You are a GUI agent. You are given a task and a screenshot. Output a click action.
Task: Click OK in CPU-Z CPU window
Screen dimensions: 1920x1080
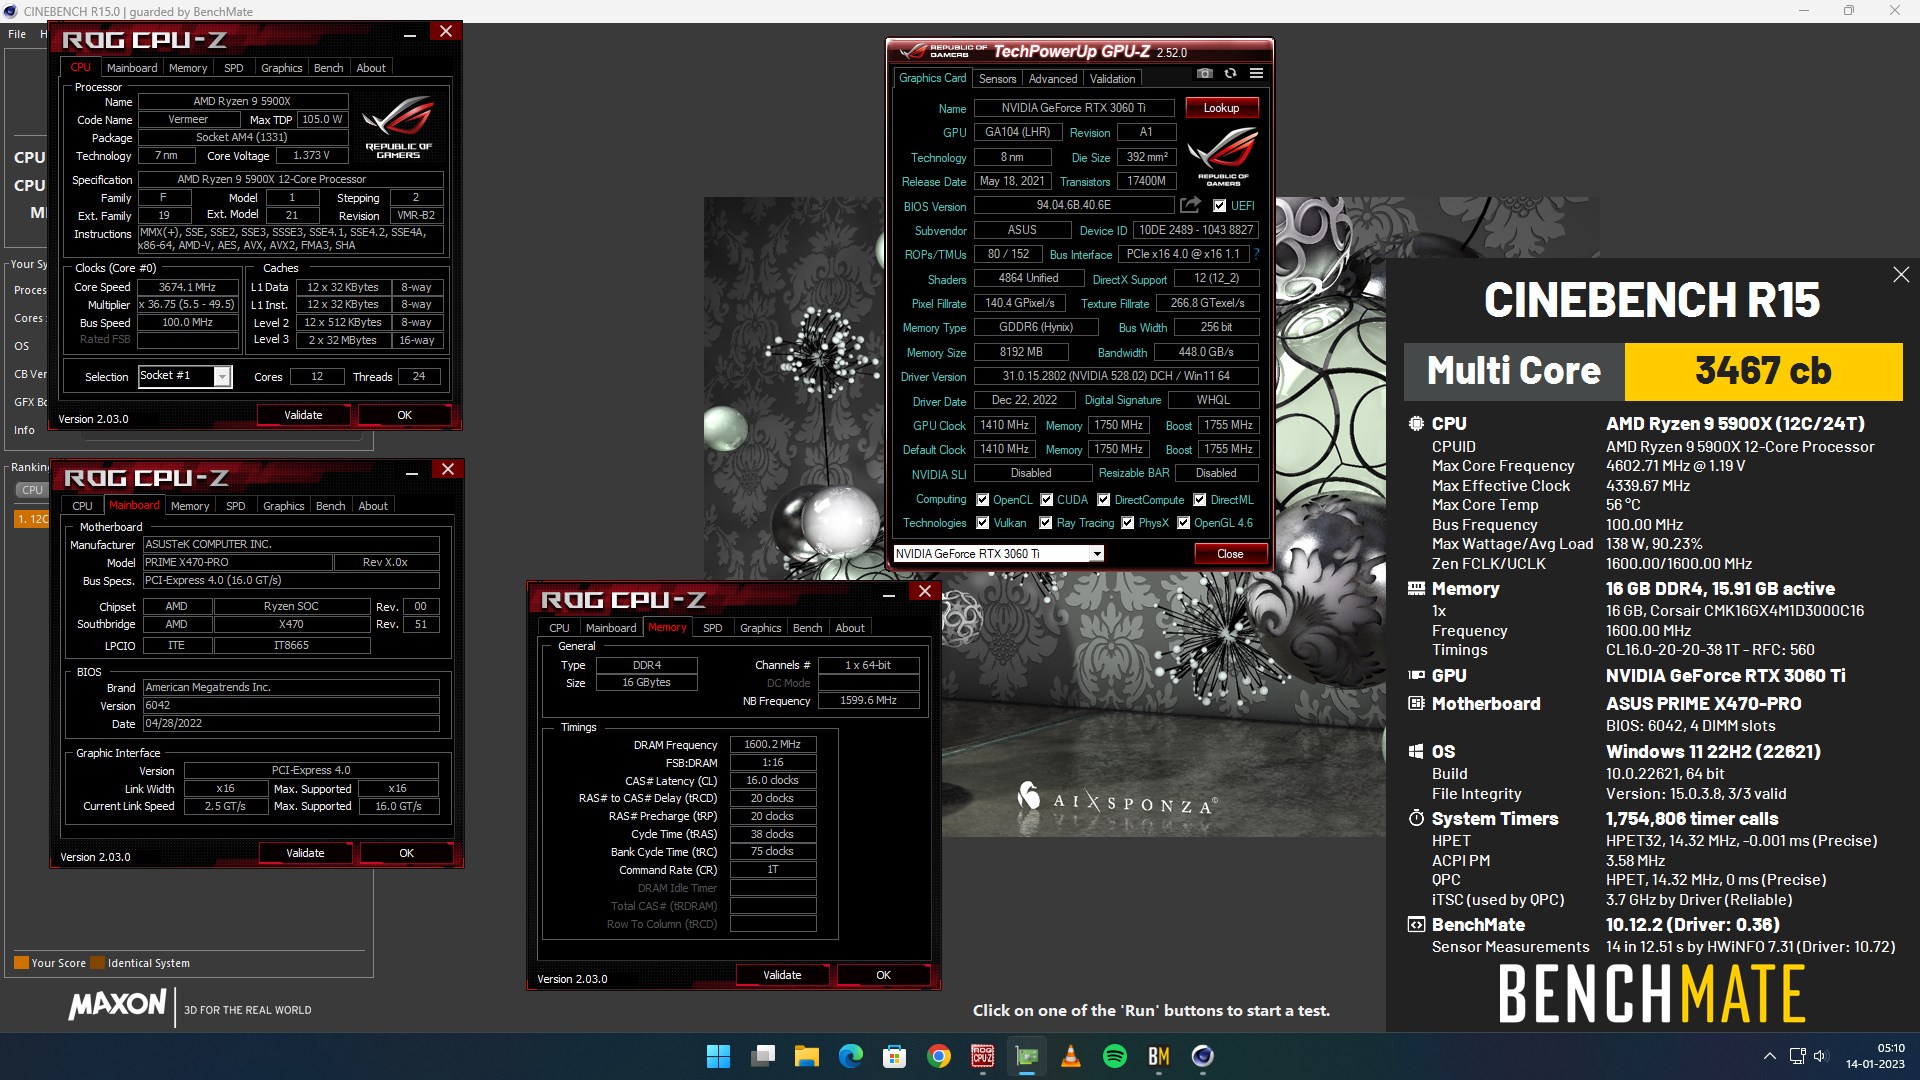[404, 415]
